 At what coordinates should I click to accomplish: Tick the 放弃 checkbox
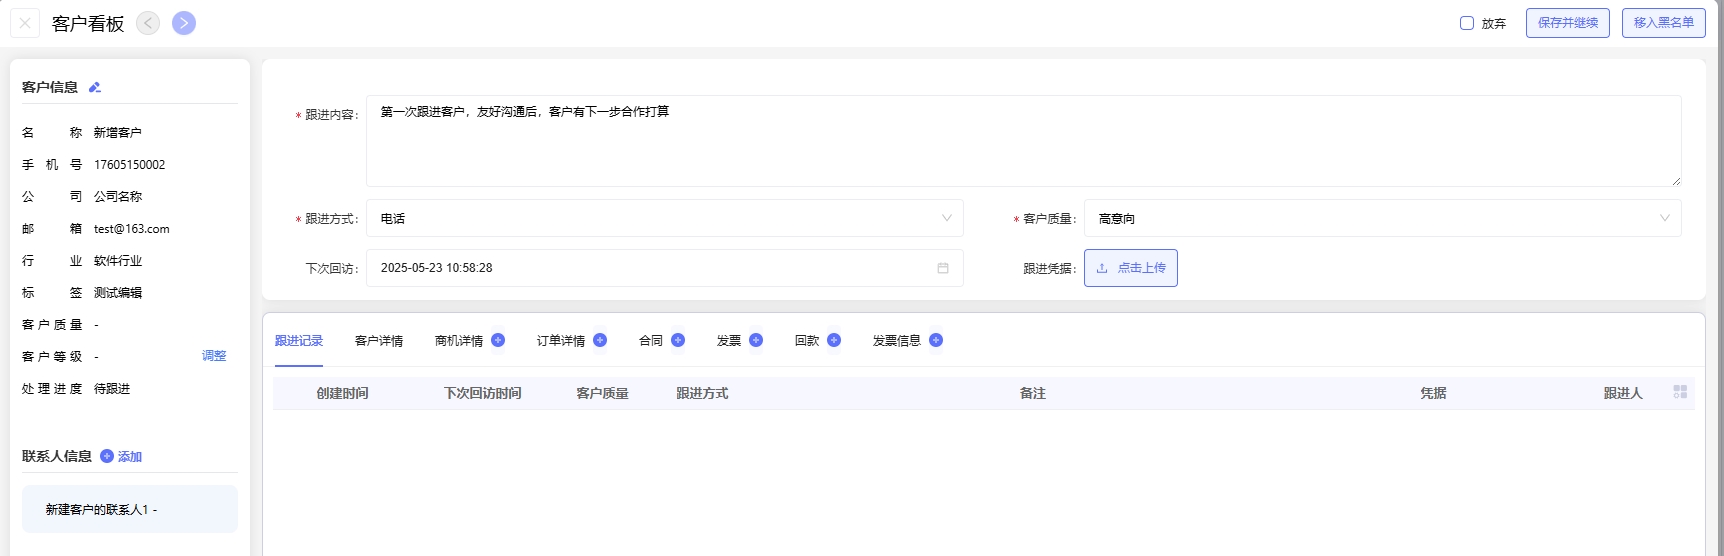[1467, 23]
